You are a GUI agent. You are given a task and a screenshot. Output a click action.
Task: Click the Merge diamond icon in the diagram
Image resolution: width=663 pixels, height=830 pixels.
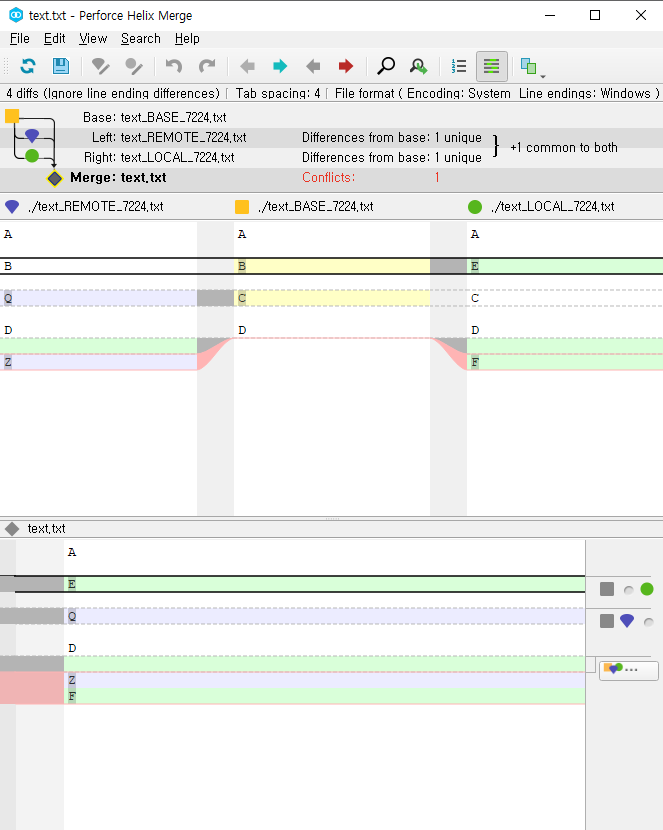click(55, 178)
